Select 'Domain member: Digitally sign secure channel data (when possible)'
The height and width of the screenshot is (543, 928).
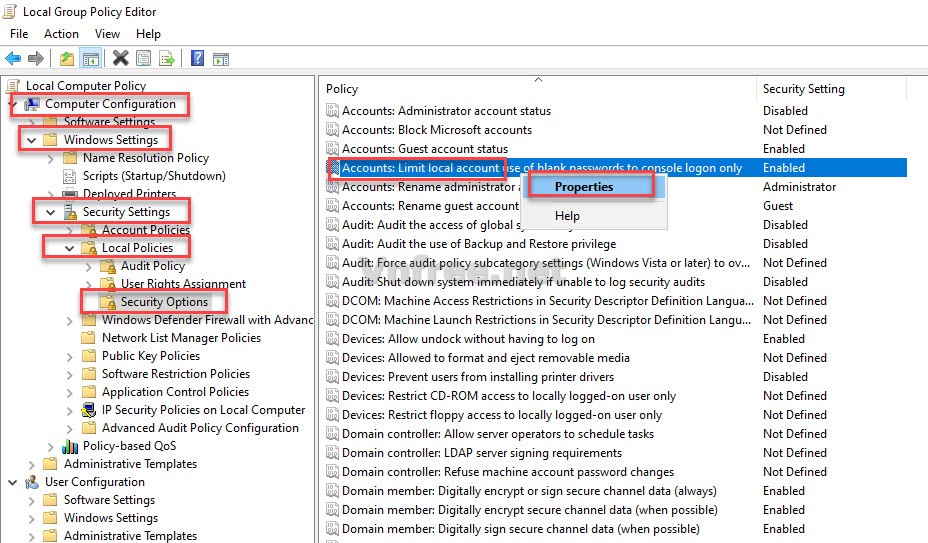[x=520, y=529]
